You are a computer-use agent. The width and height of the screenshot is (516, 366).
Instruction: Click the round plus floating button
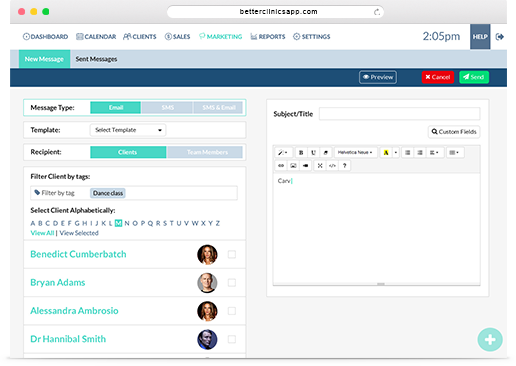(490, 340)
